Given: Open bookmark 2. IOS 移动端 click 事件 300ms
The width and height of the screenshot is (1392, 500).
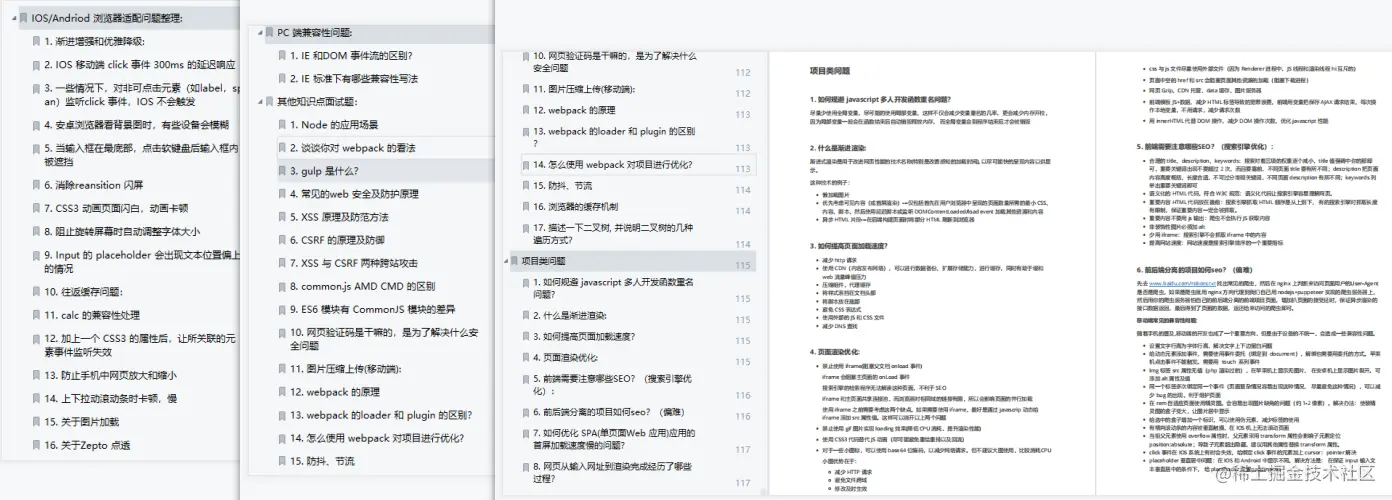Looking at the screenshot, I should point(140,64).
